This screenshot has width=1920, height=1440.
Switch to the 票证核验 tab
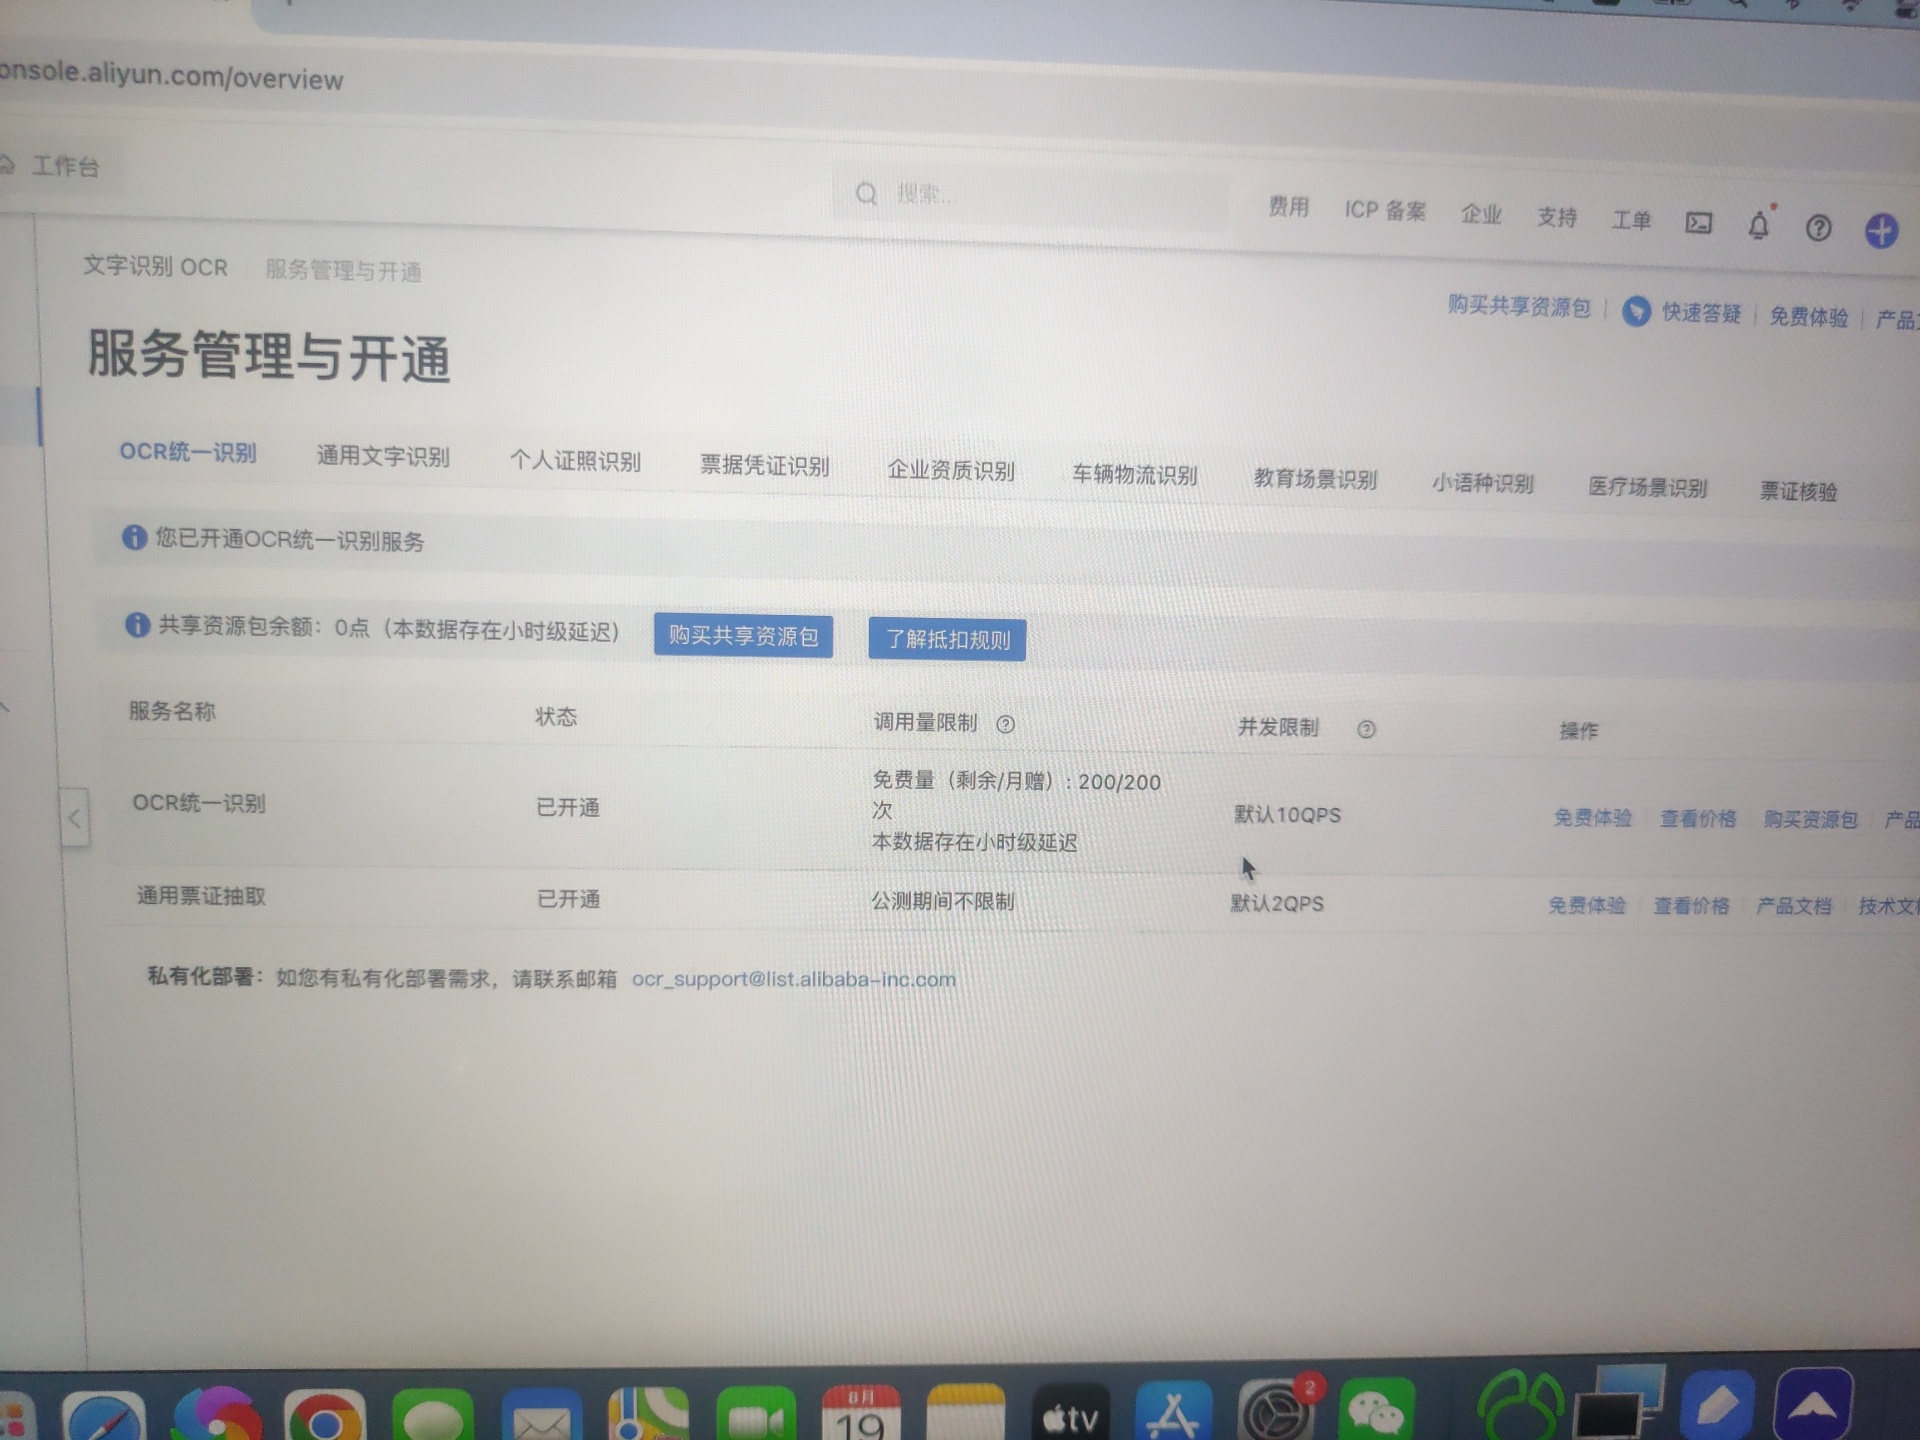(x=1799, y=491)
